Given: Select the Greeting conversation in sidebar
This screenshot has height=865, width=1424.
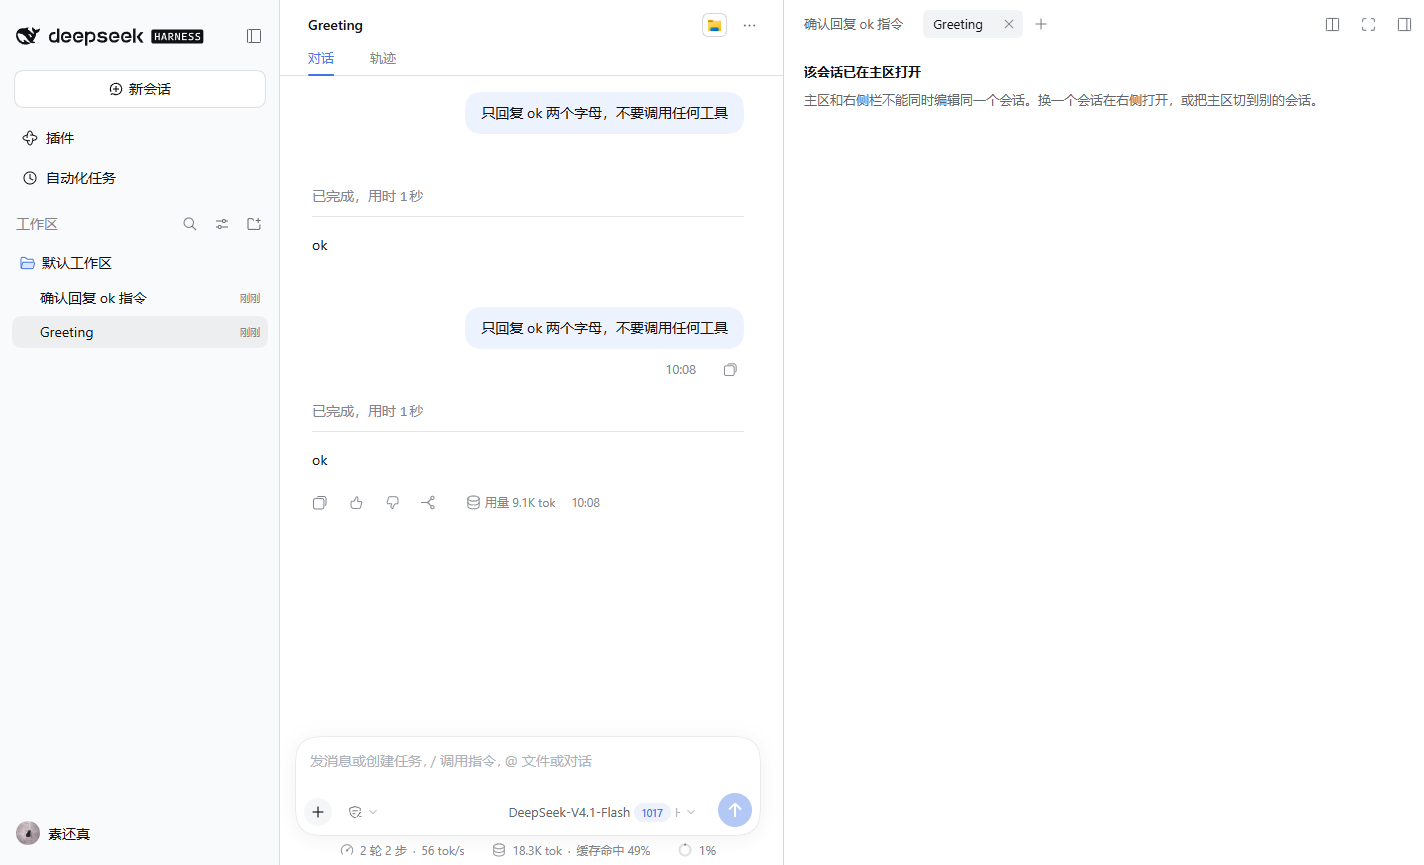Looking at the screenshot, I should click(140, 332).
